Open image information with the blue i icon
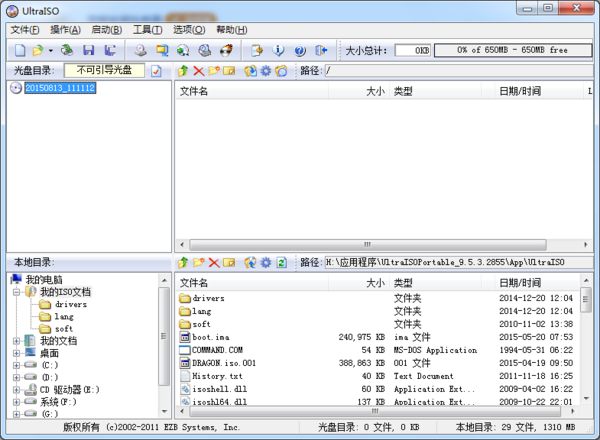 click(278, 50)
